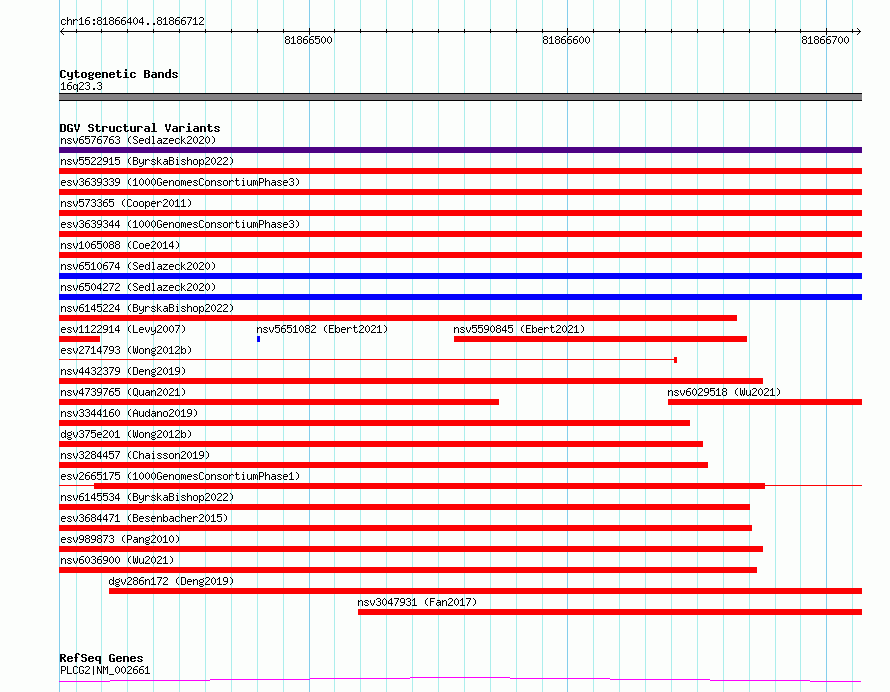Select nsv573365 (Cooper2011) variant label

[126, 203]
